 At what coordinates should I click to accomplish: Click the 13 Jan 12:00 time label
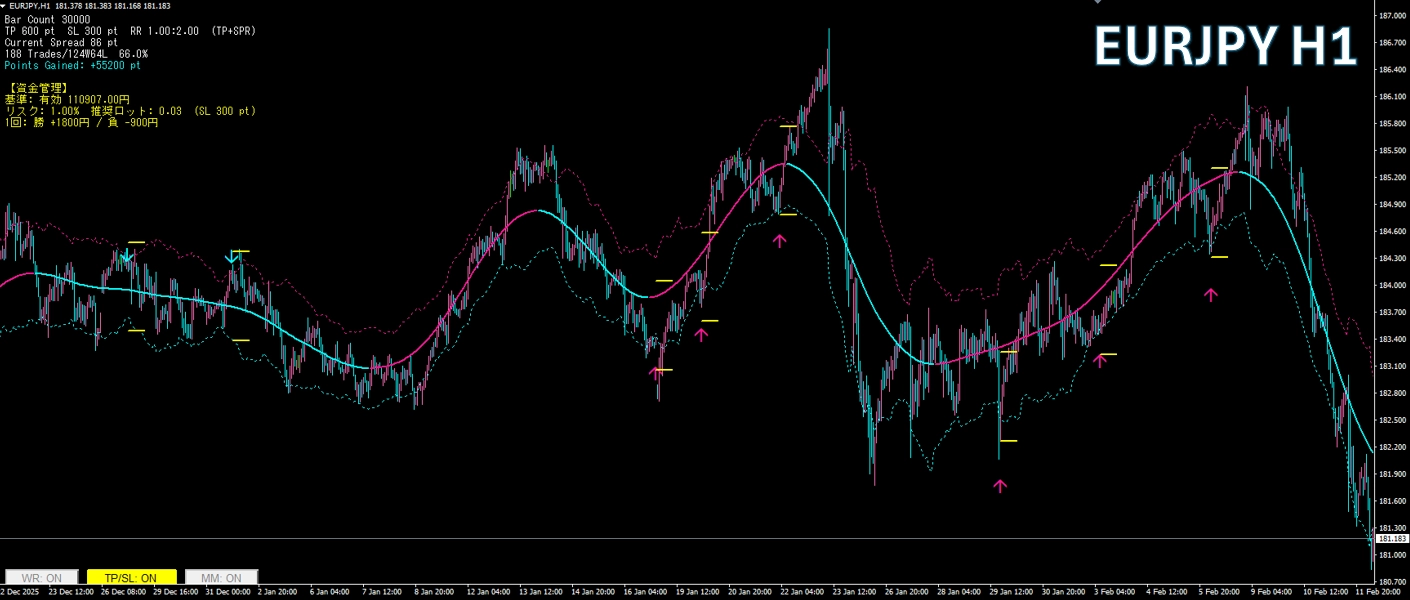541,593
